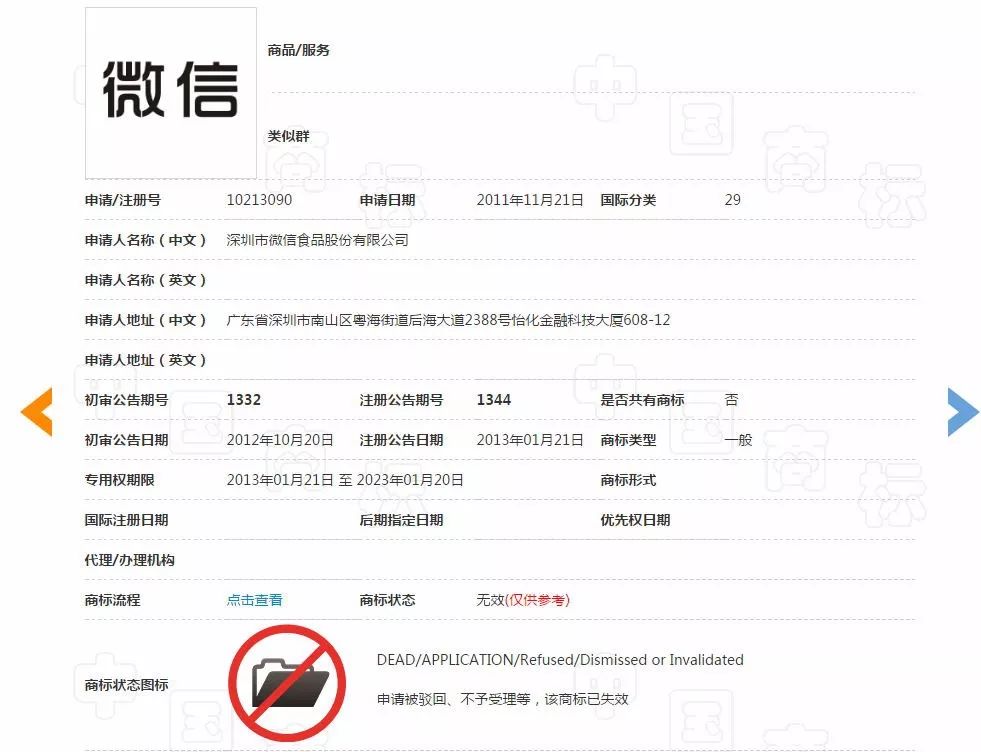This screenshot has height=752, width=981.
Task: Select exclusive right period 2013年01月21日 至 2023年01月20日
Action: [x=345, y=480]
